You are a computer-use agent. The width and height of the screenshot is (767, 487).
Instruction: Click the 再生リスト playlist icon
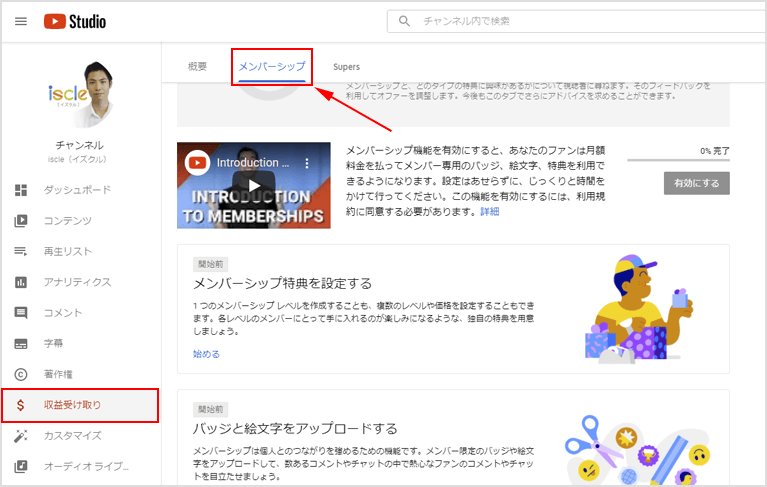(21, 251)
